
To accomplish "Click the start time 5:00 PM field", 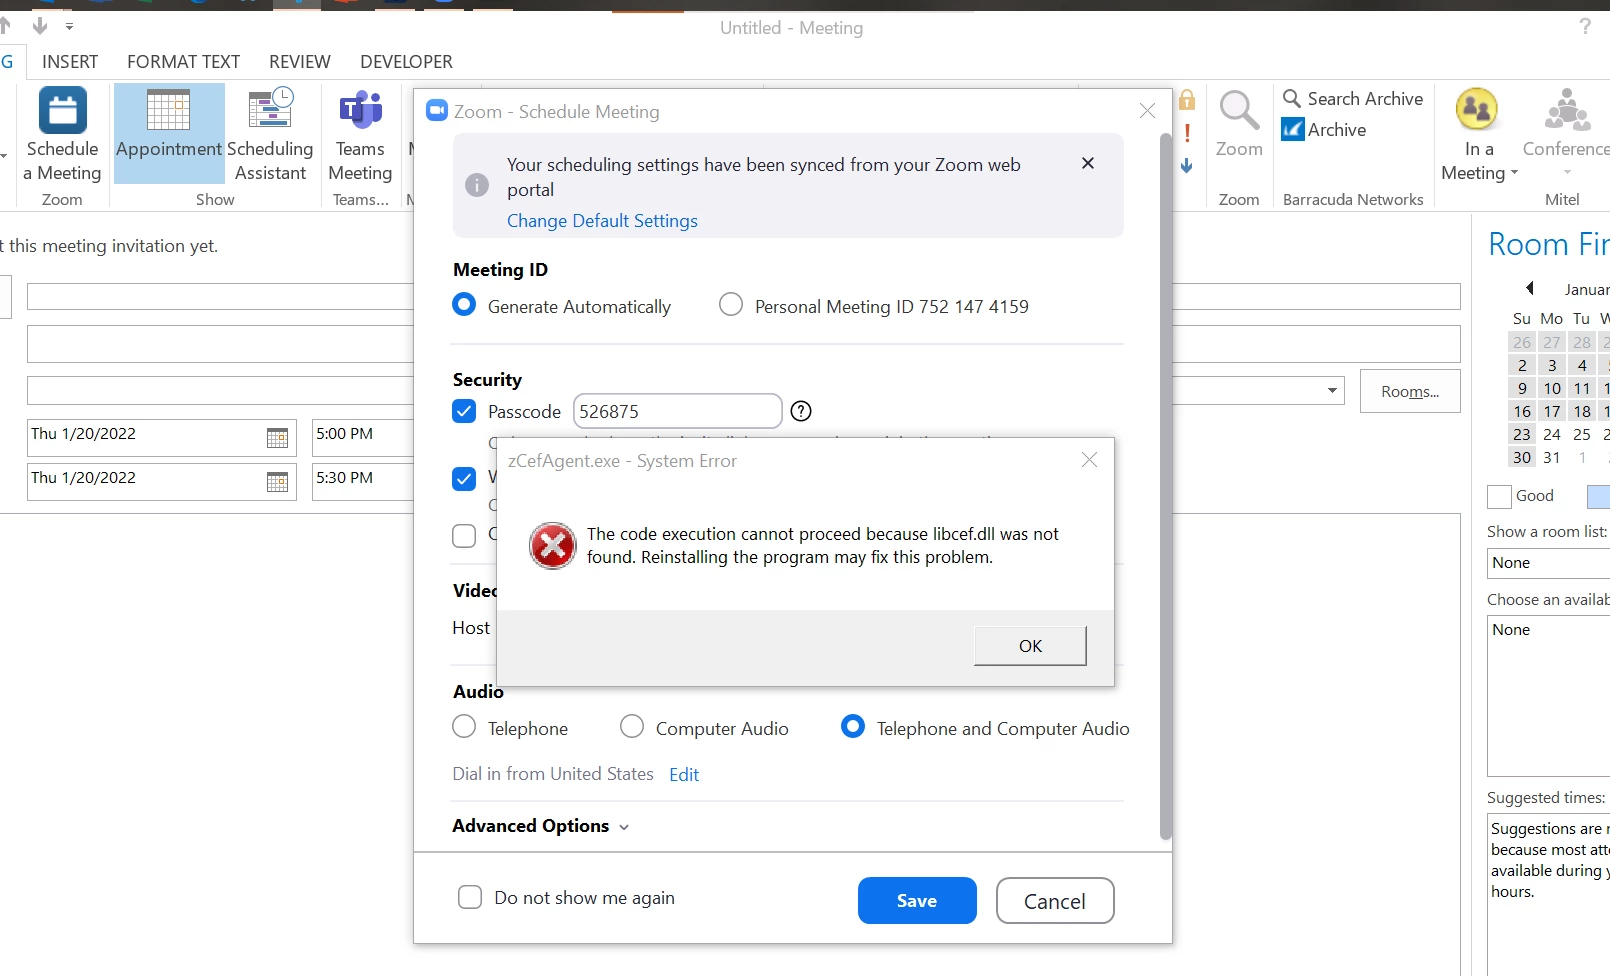I will (x=362, y=438).
